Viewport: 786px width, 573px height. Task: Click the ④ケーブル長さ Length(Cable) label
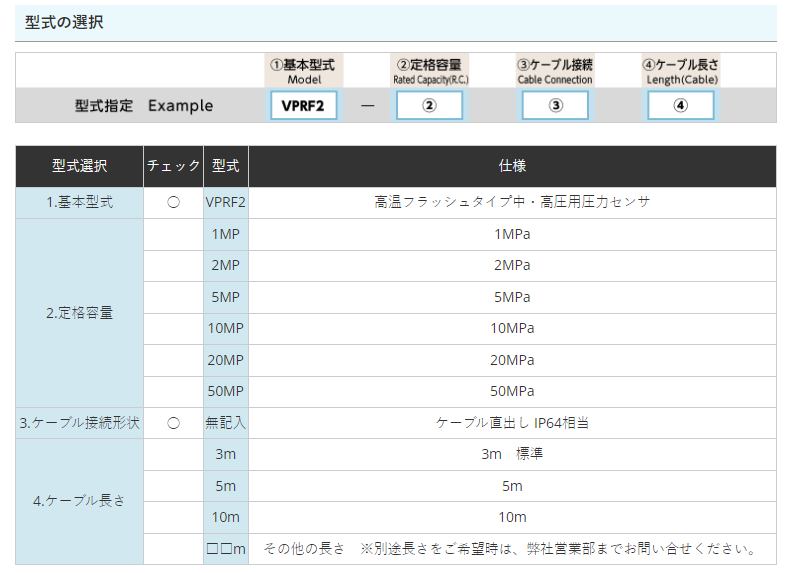tap(681, 71)
